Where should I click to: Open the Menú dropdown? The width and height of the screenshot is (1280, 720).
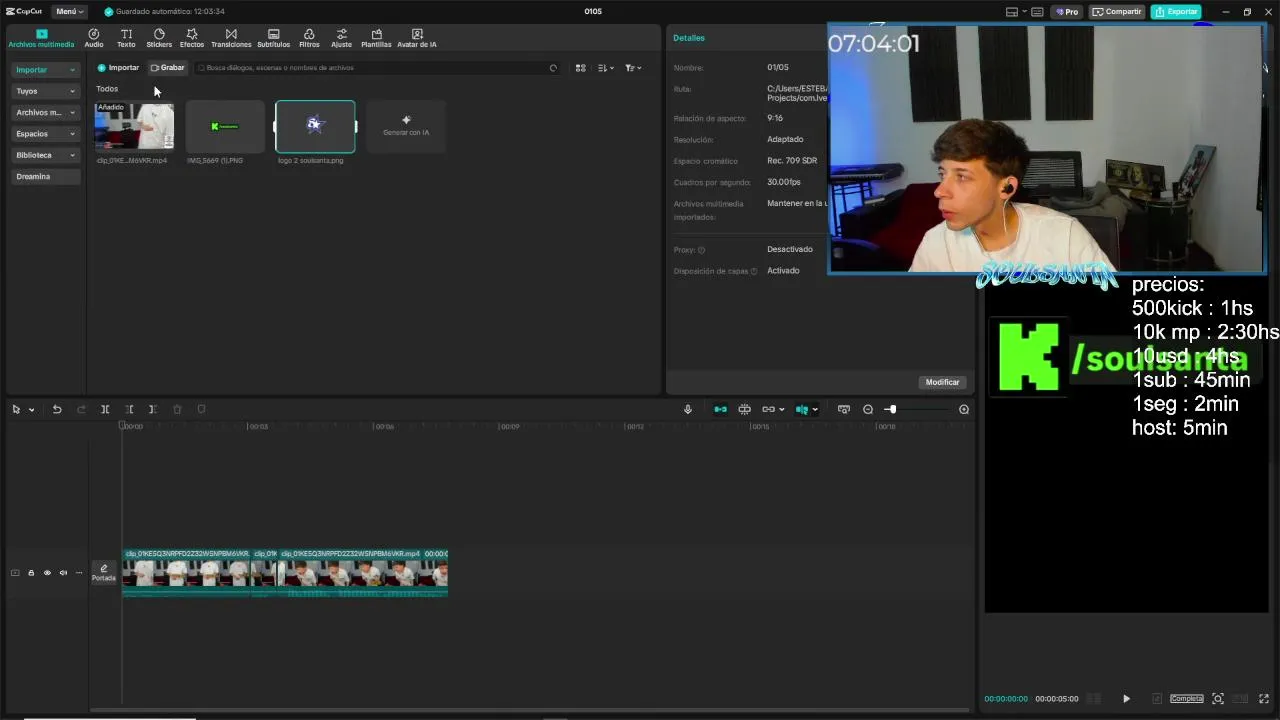click(x=69, y=12)
